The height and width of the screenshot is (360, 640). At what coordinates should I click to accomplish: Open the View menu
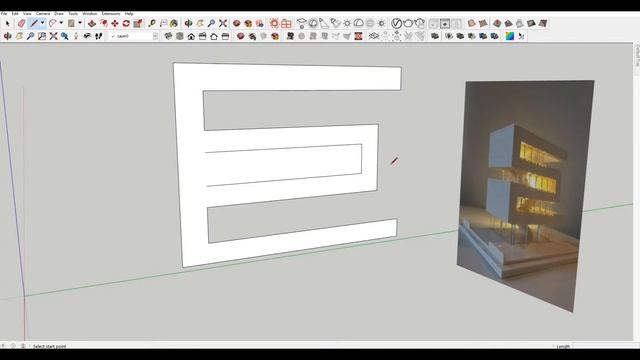click(x=27, y=13)
